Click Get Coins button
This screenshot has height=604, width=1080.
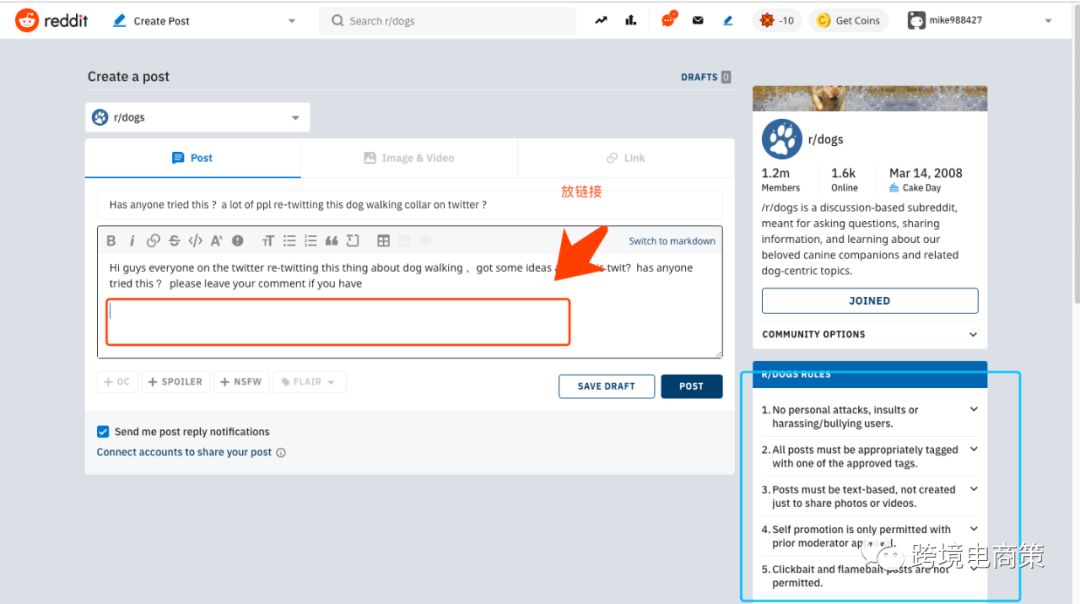(849, 21)
